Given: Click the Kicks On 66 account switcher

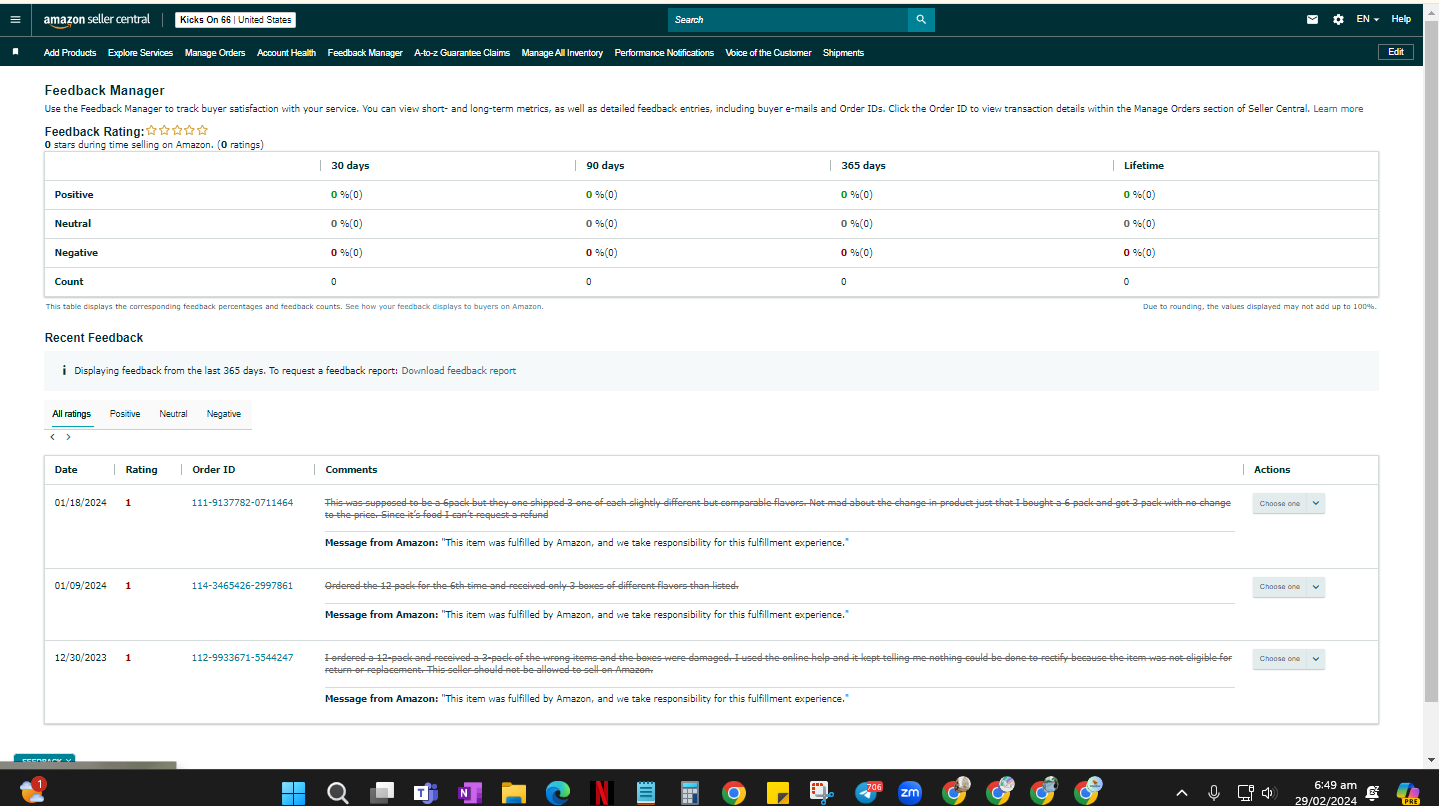Looking at the screenshot, I should pyautogui.click(x=235, y=20).
